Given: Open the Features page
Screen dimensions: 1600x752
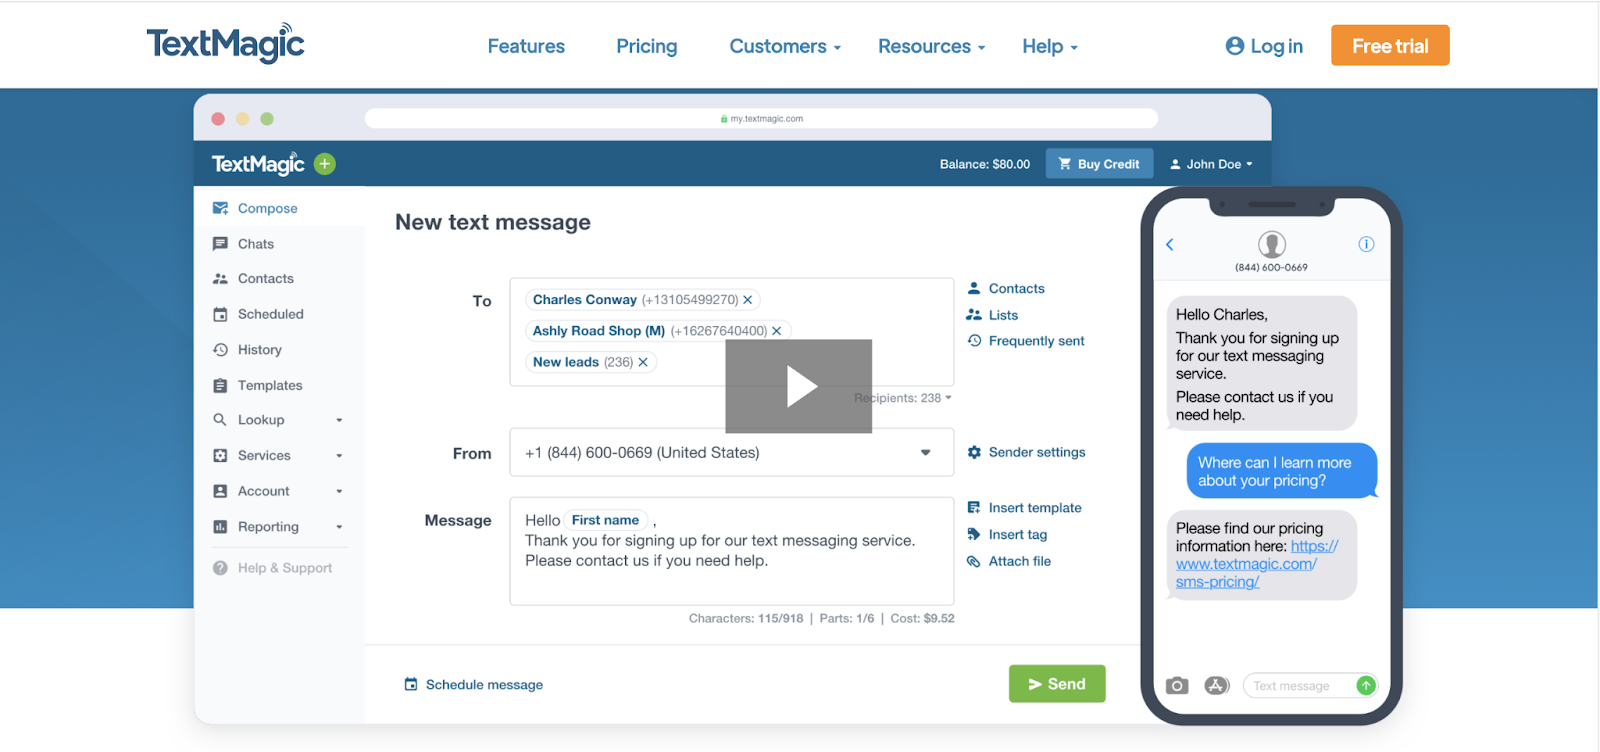Looking at the screenshot, I should [526, 46].
